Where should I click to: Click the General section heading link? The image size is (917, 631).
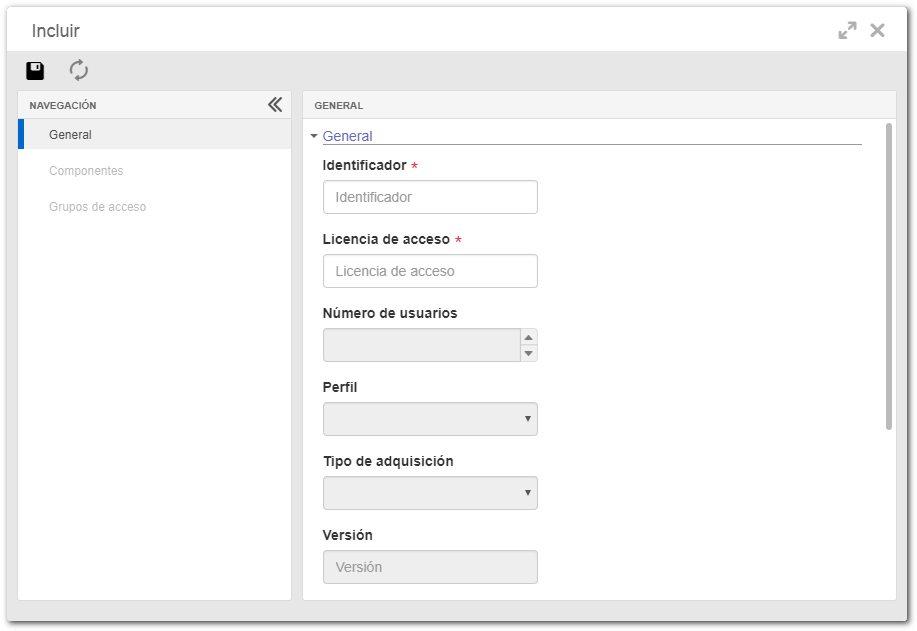click(347, 136)
